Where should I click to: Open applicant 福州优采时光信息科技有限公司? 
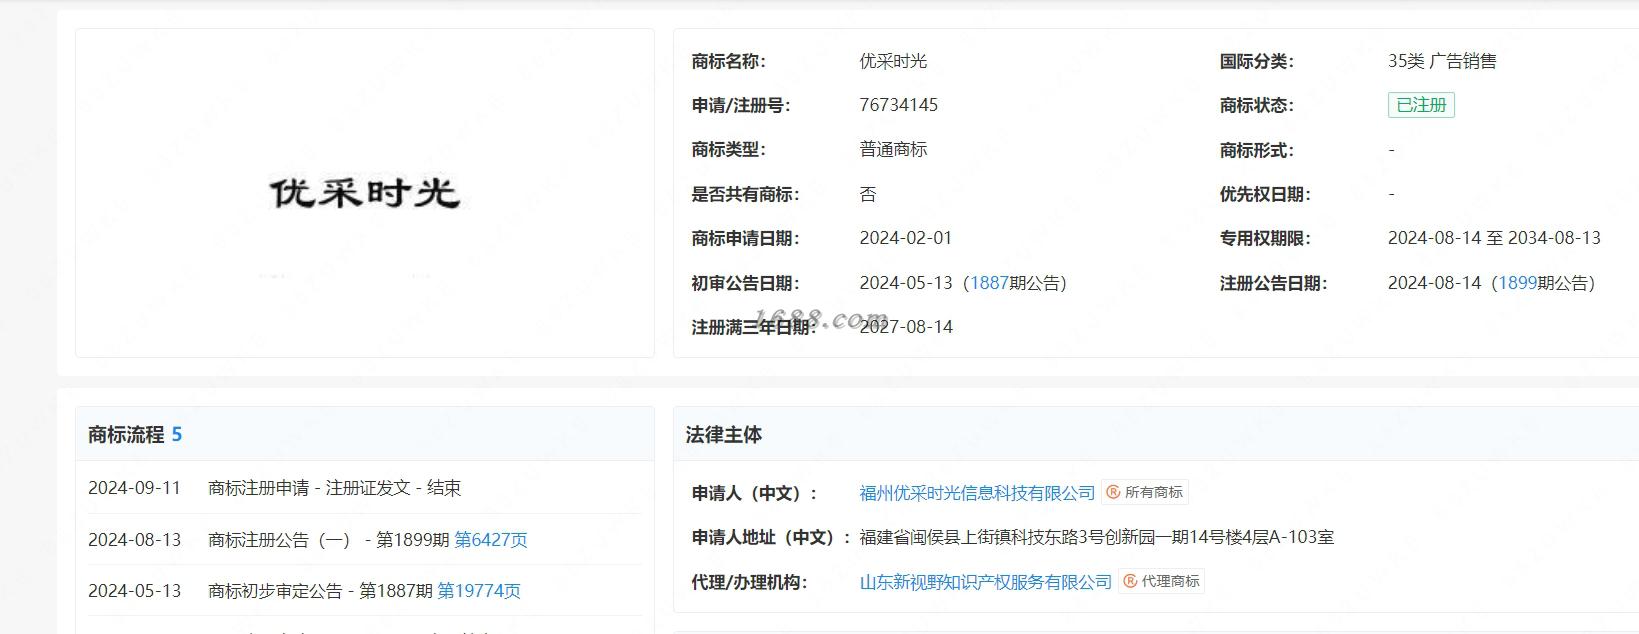click(977, 493)
